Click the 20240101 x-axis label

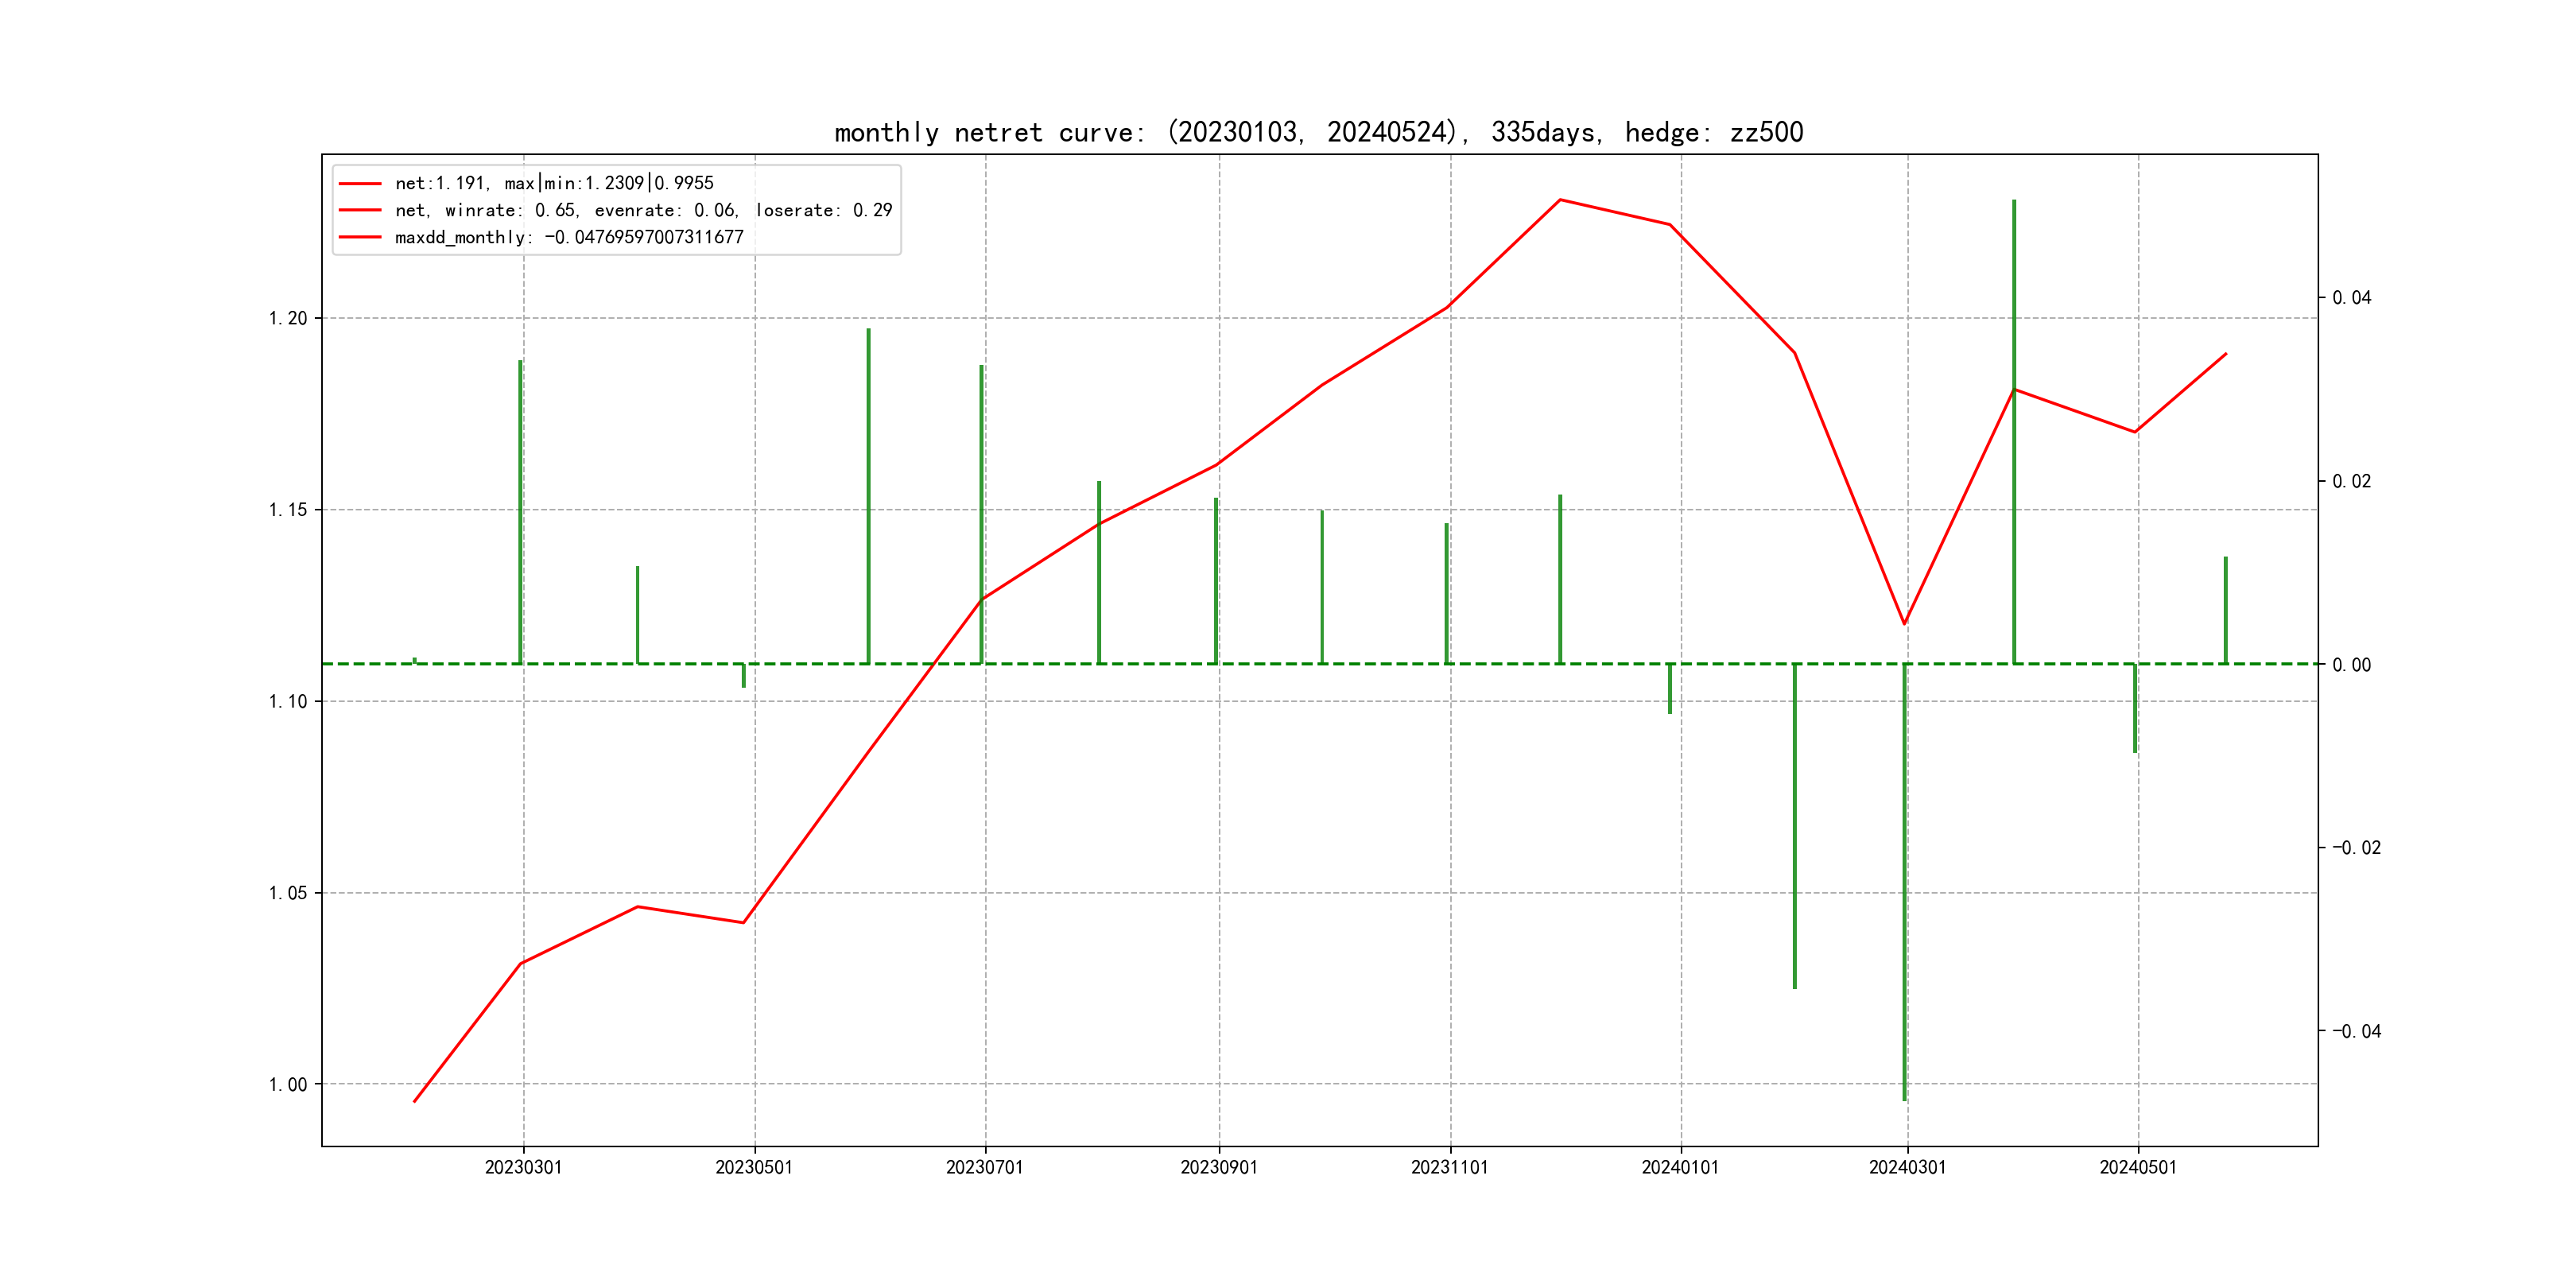coord(1680,1167)
